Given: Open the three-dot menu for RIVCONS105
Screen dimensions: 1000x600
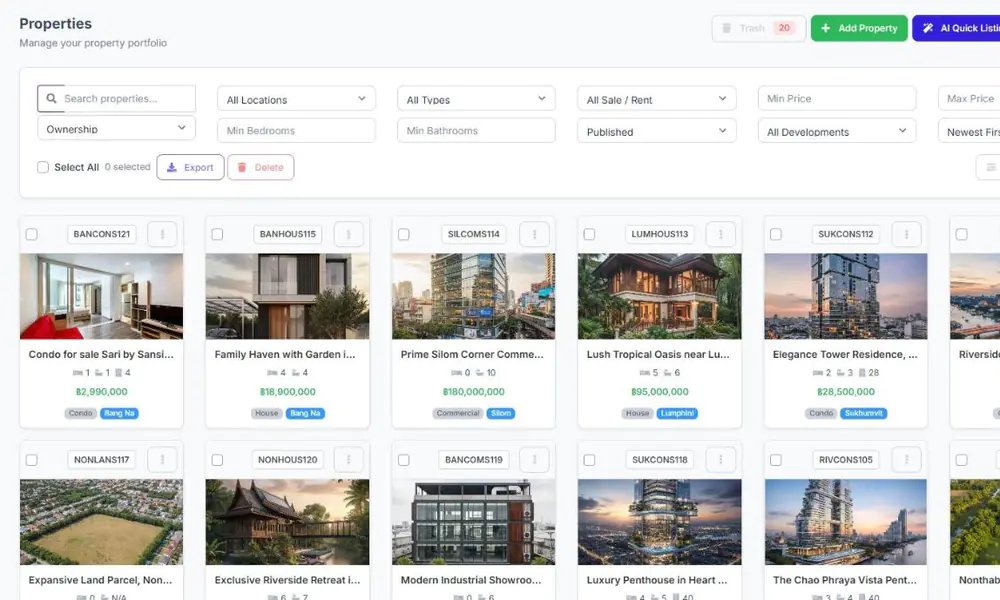Looking at the screenshot, I should tap(906, 459).
